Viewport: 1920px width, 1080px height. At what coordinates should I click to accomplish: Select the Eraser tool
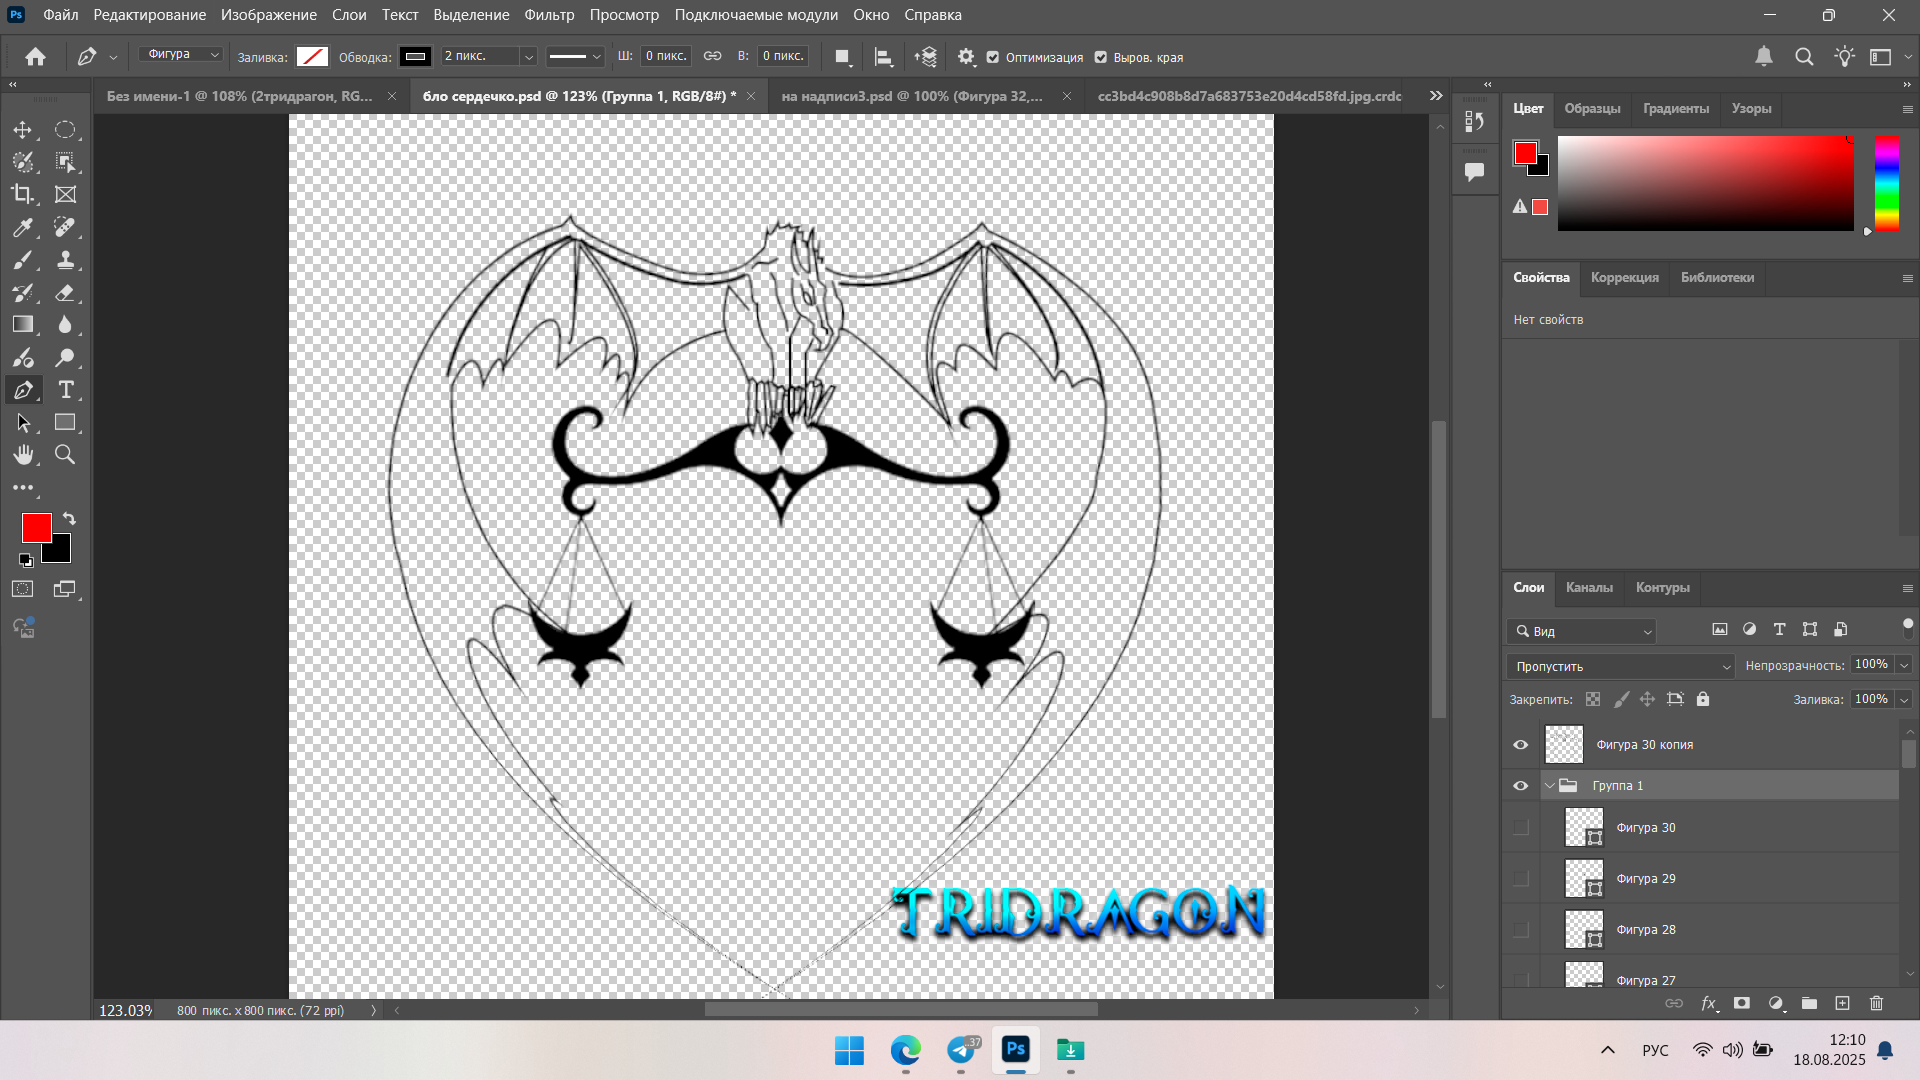pyautogui.click(x=65, y=293)
